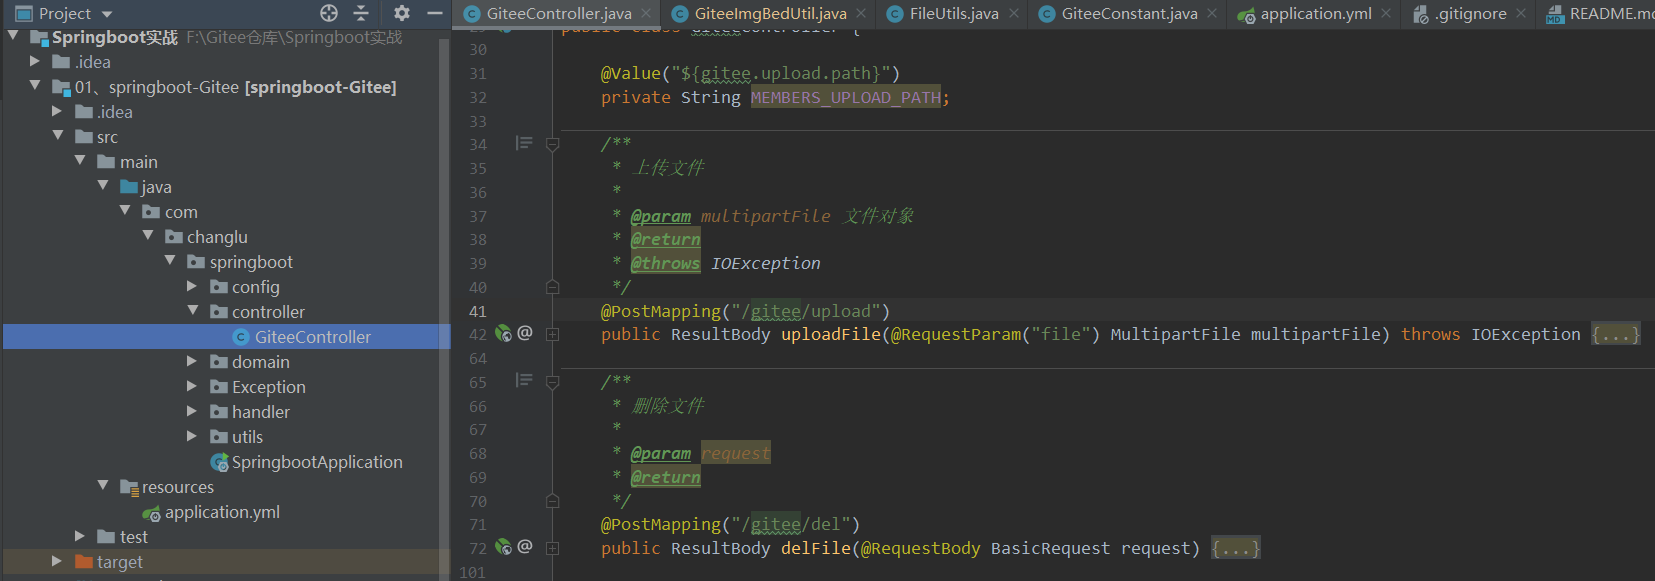Viewport: 1655px width, 581px height.
Task: Select SpringbootApplication class in tree
Action: [x=317, y=462]
